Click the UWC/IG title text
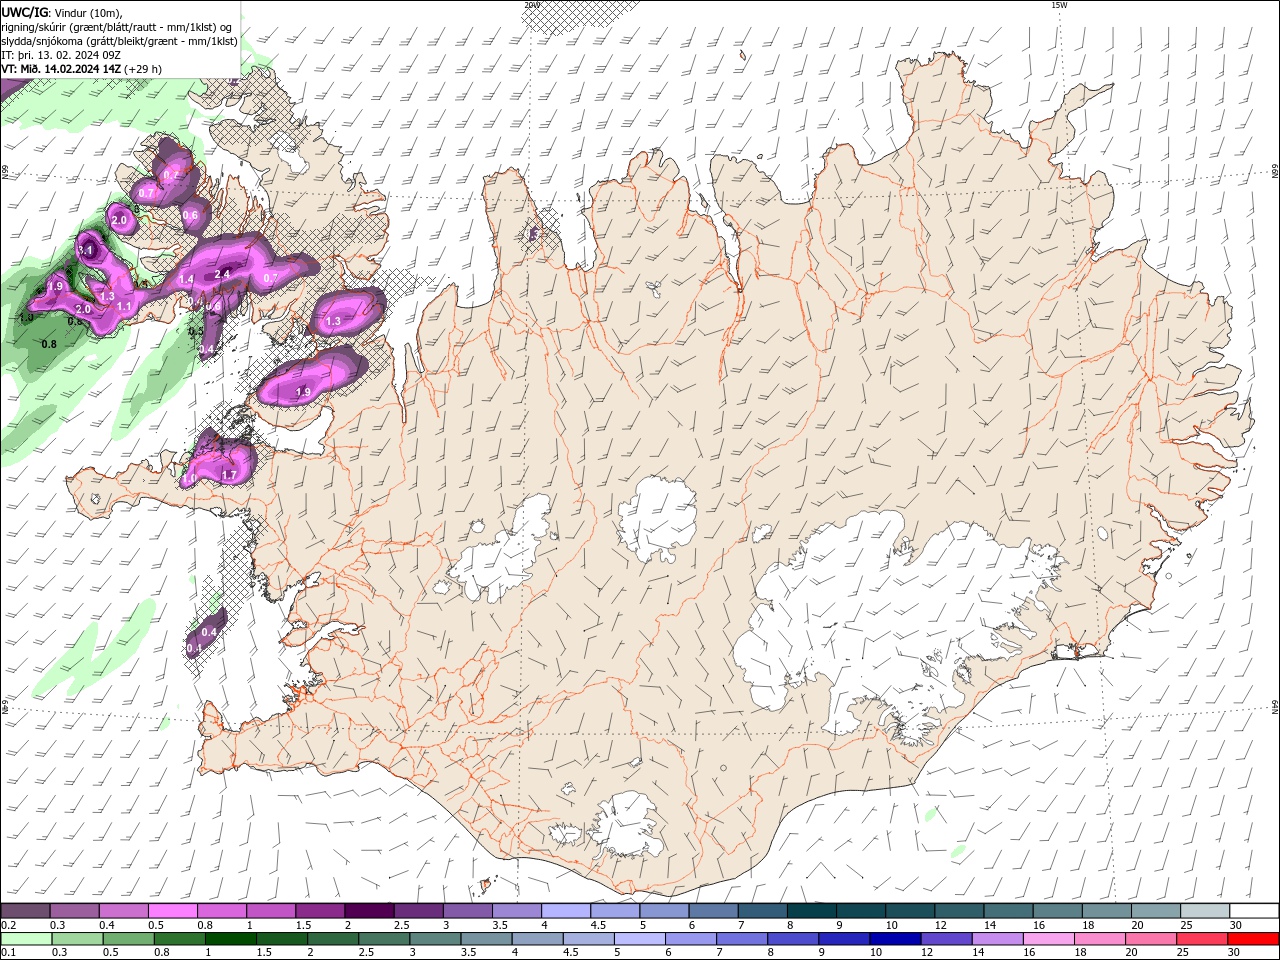 (x=25, y=12)
